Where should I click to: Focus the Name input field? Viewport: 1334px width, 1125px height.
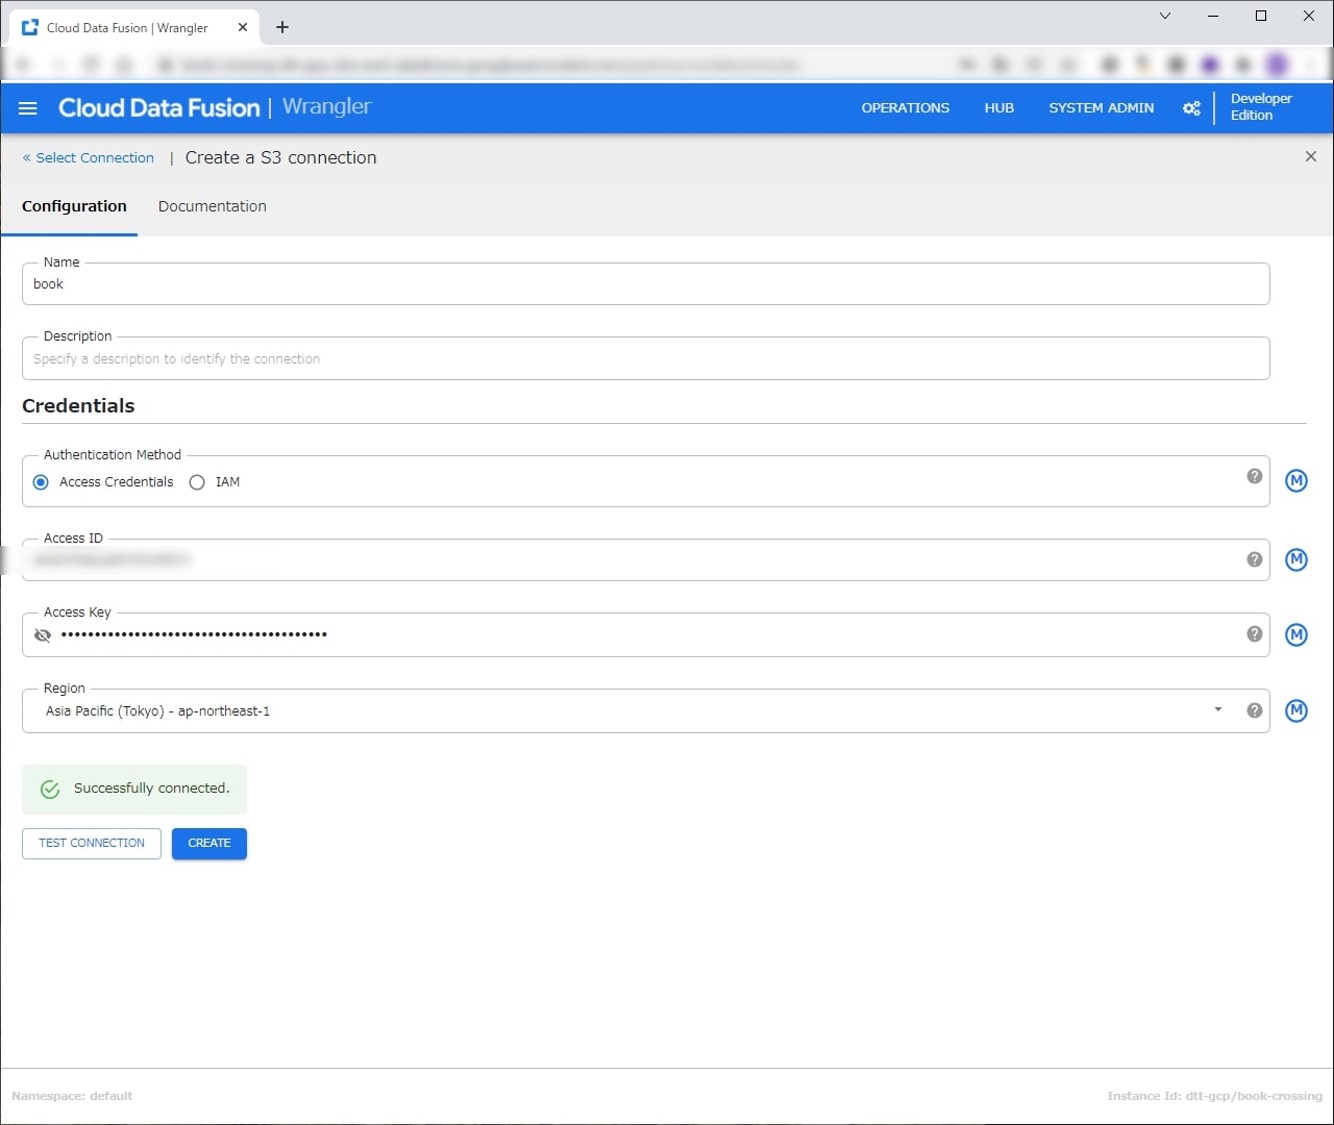coord(646,284)
